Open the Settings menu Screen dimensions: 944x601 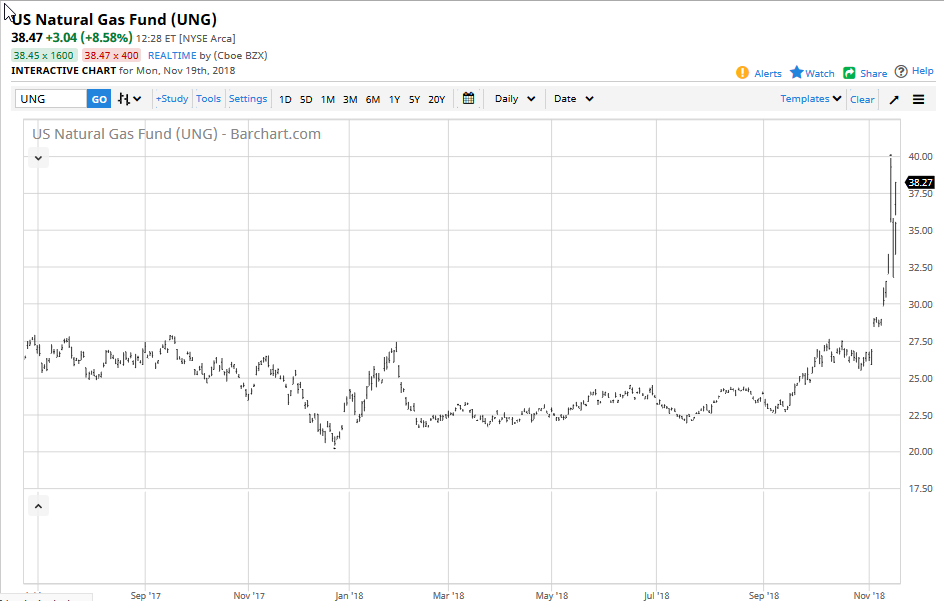[x=248, y=99]
